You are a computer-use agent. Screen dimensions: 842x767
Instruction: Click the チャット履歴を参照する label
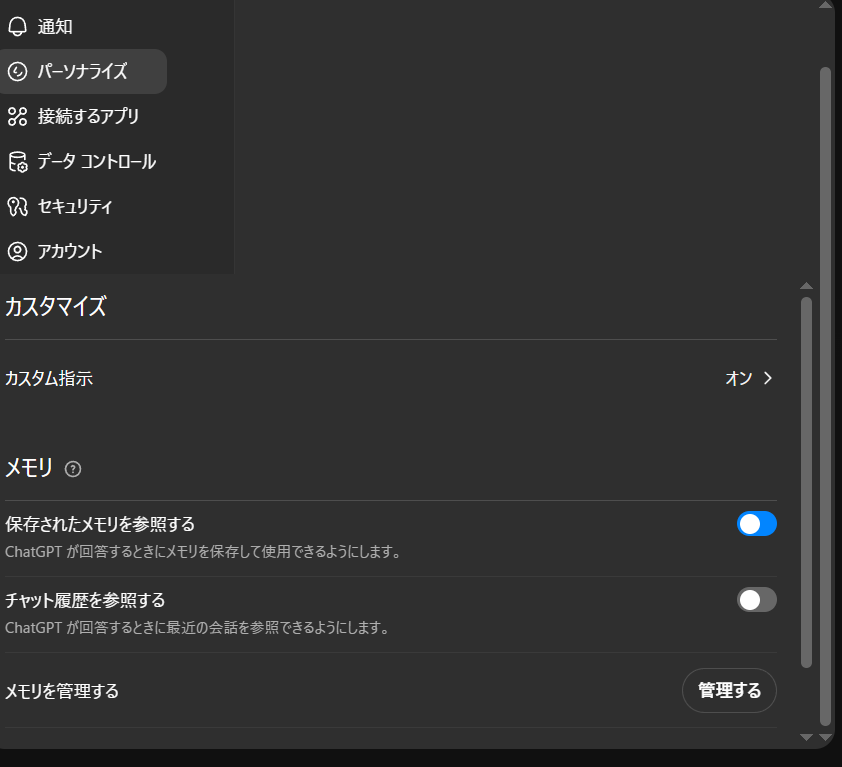(85, 600)
